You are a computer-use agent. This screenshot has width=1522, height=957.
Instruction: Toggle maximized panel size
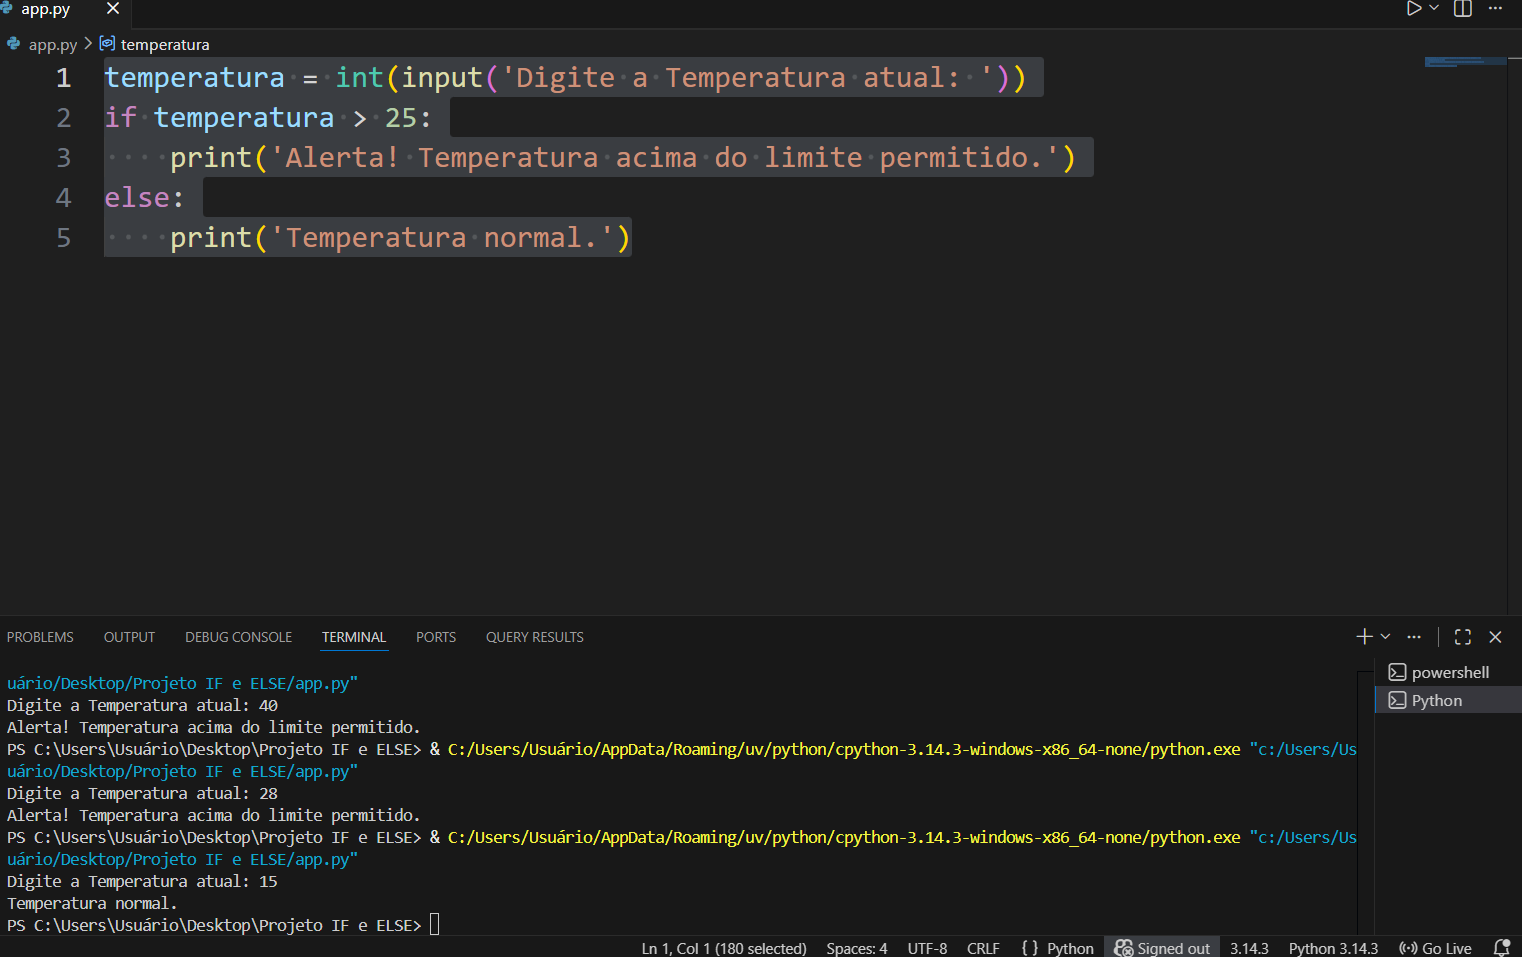click(x=1463, y=637)
